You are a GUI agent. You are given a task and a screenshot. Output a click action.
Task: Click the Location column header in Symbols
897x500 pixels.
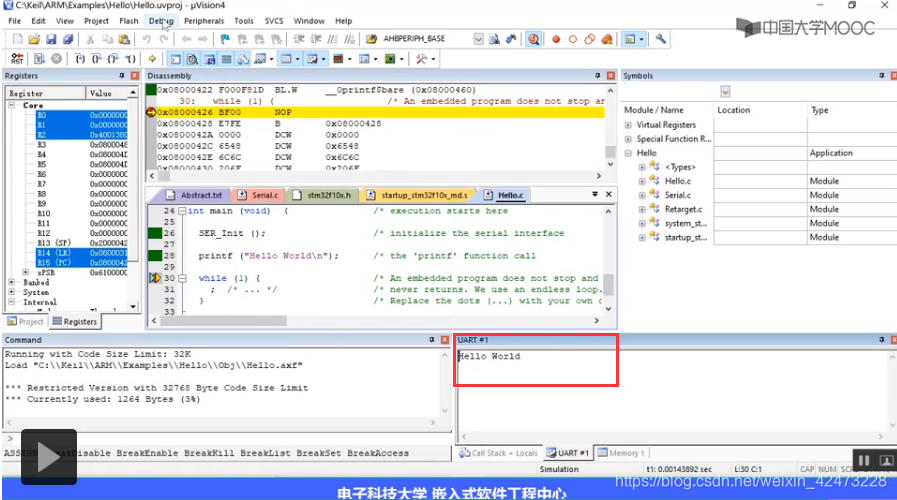(x=760, y=110)
